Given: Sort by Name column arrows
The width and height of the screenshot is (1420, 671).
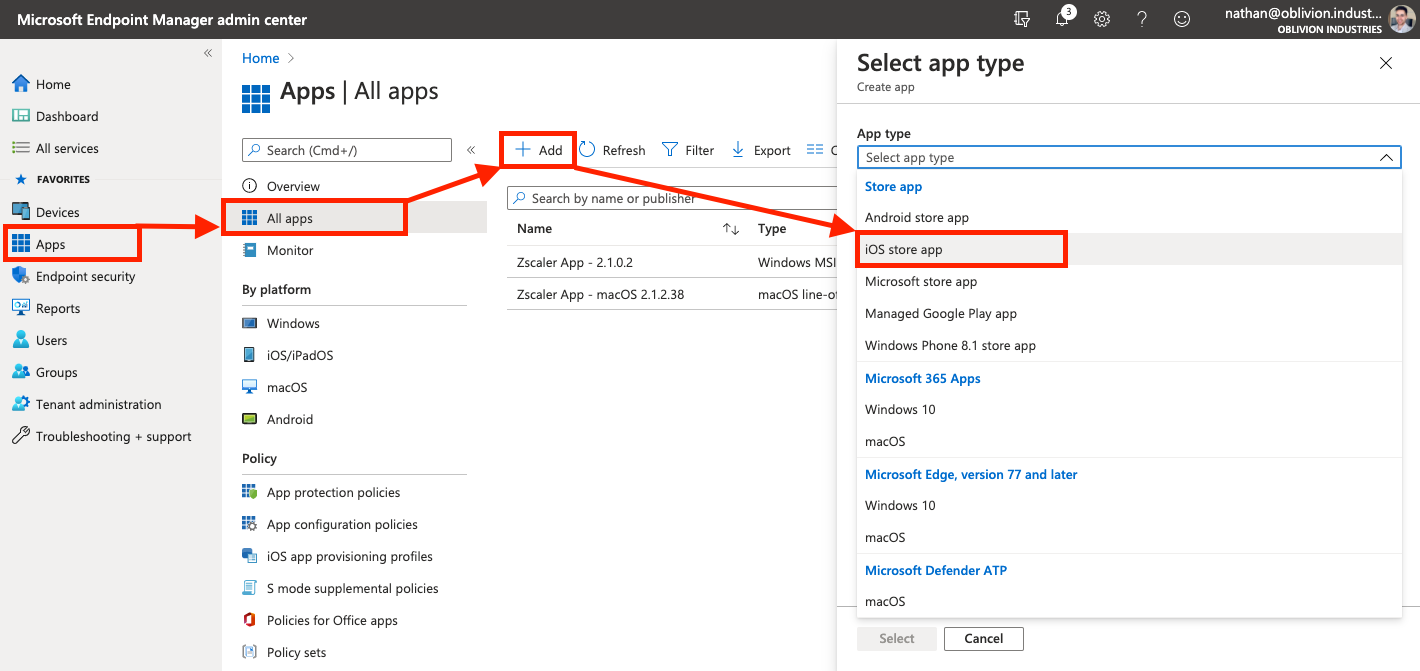Looking at the screenshot, I should click(x=731, y=229).
